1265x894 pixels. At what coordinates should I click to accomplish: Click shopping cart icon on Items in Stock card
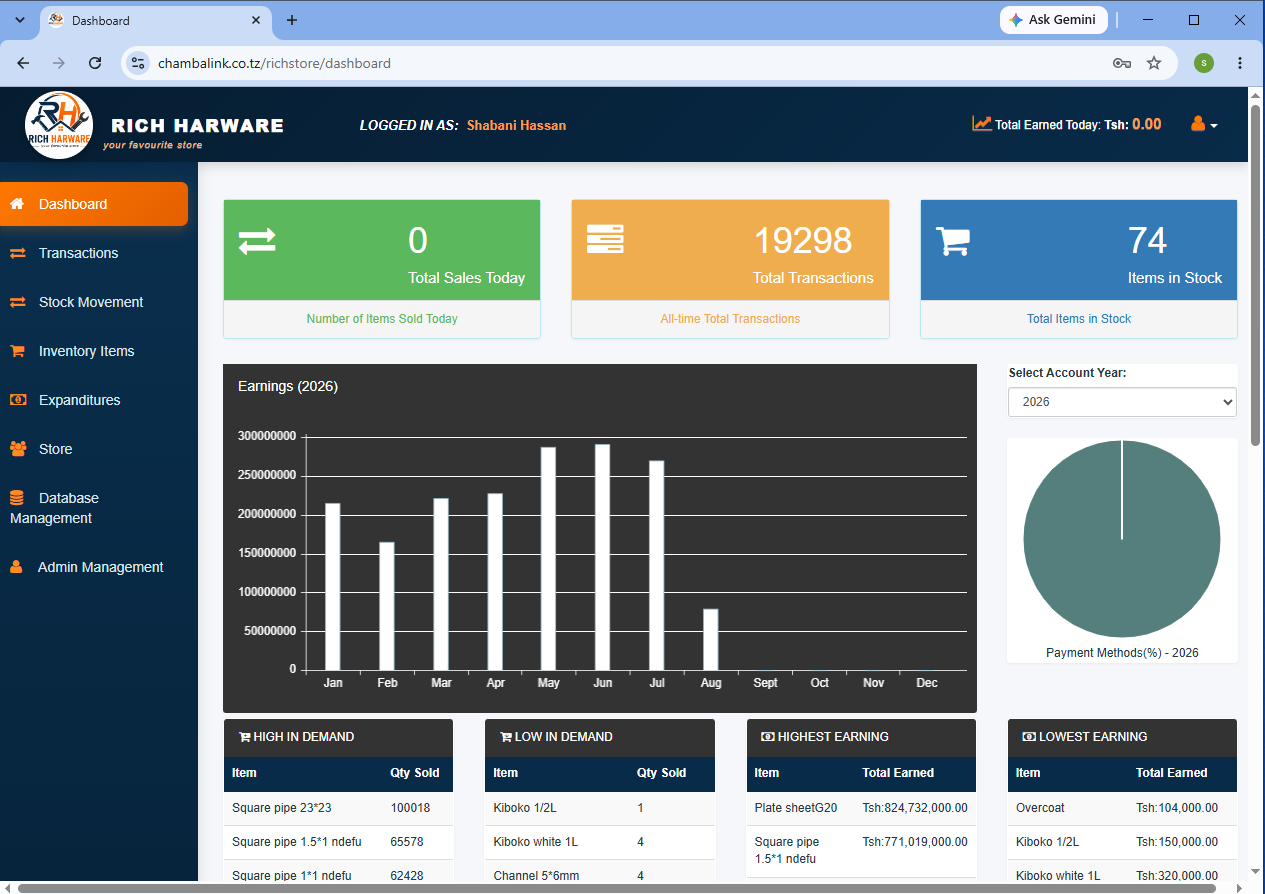tap(953, 241)
